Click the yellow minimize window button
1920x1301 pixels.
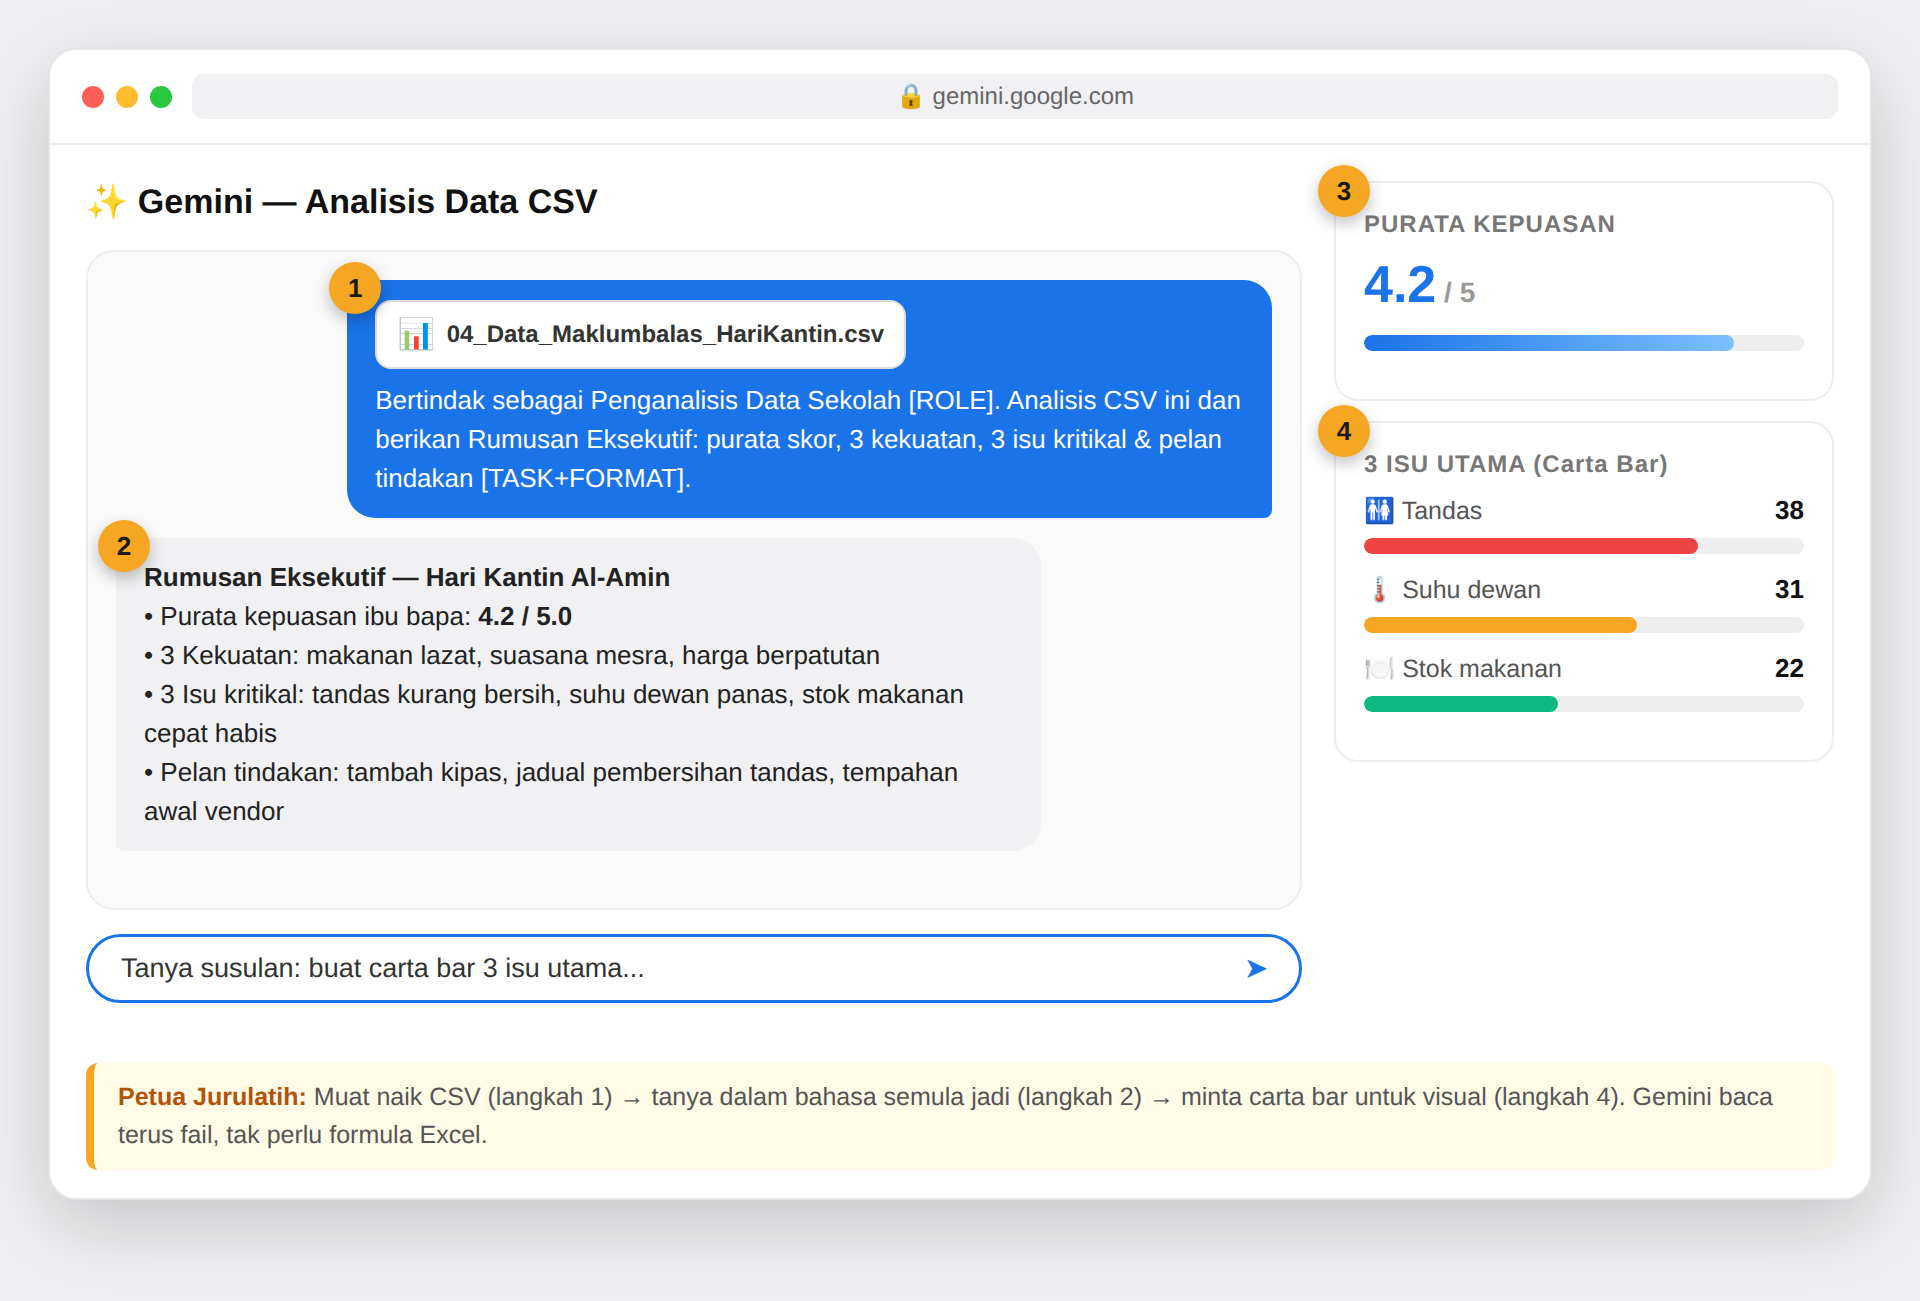(x=127, y=97)
